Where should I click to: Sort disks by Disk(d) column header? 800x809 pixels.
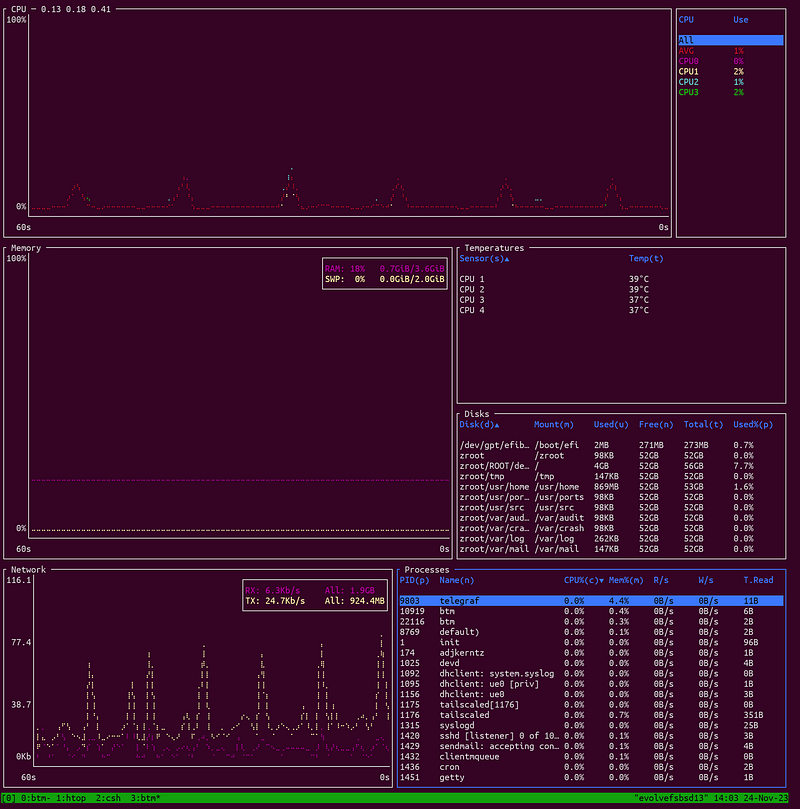(x=479, y=425)
